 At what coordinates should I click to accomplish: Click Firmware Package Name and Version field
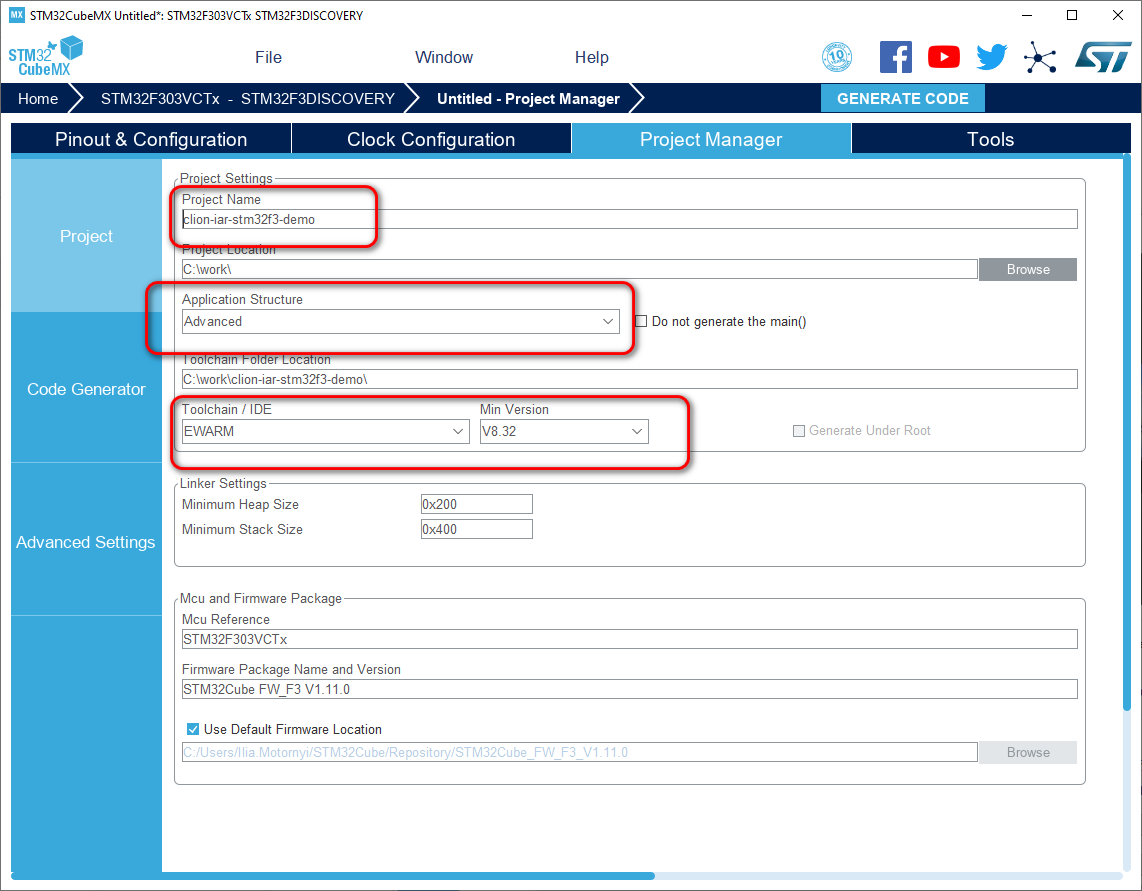(629, 689)
